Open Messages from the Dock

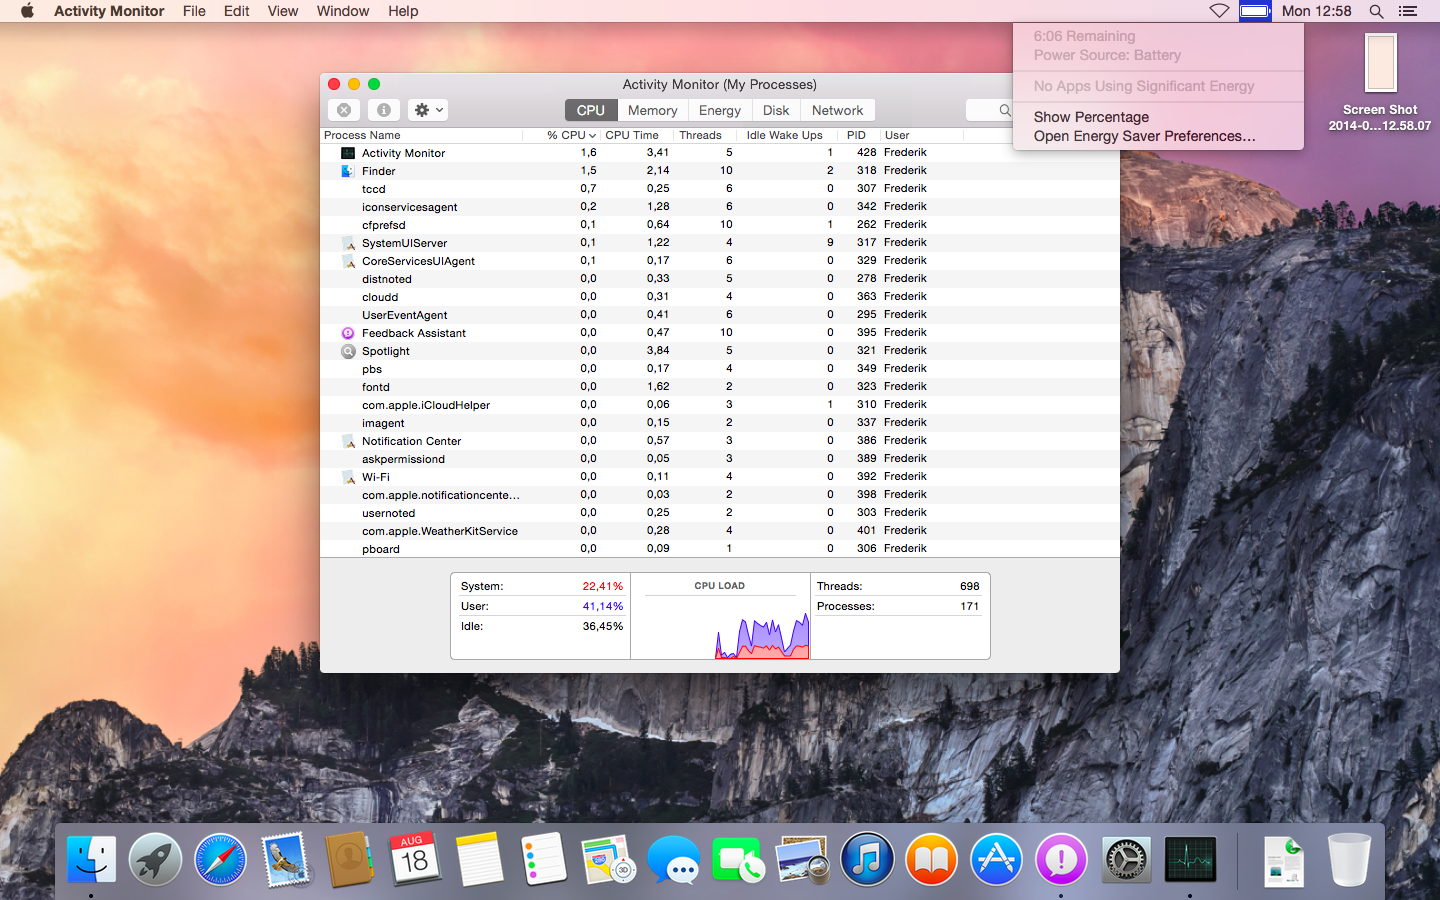pyautogui.click(x=673, y=860)
